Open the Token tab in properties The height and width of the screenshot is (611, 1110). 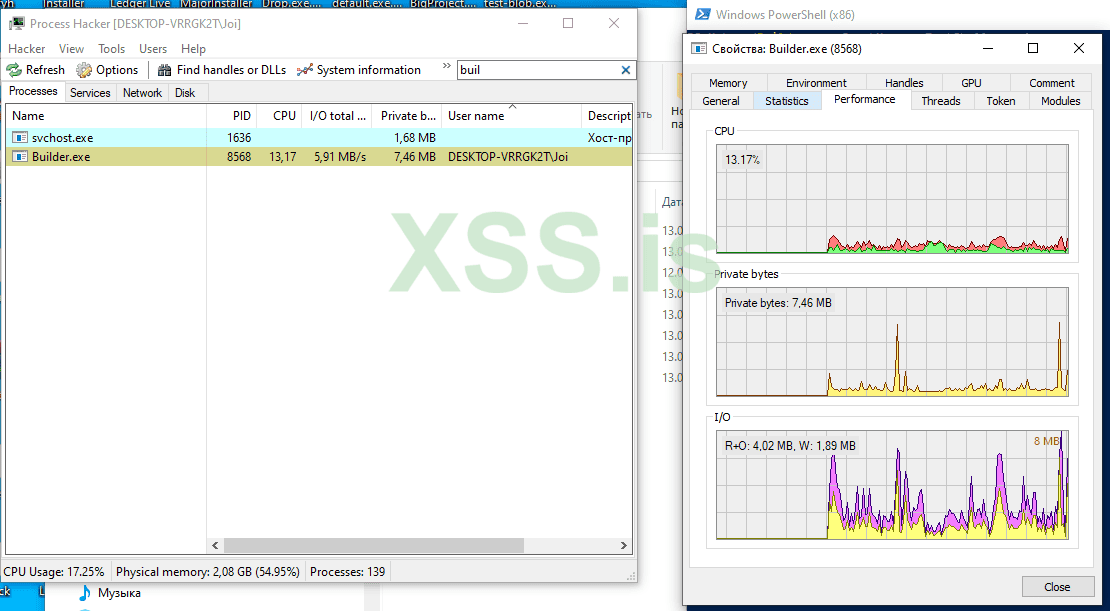(1001, 101)
